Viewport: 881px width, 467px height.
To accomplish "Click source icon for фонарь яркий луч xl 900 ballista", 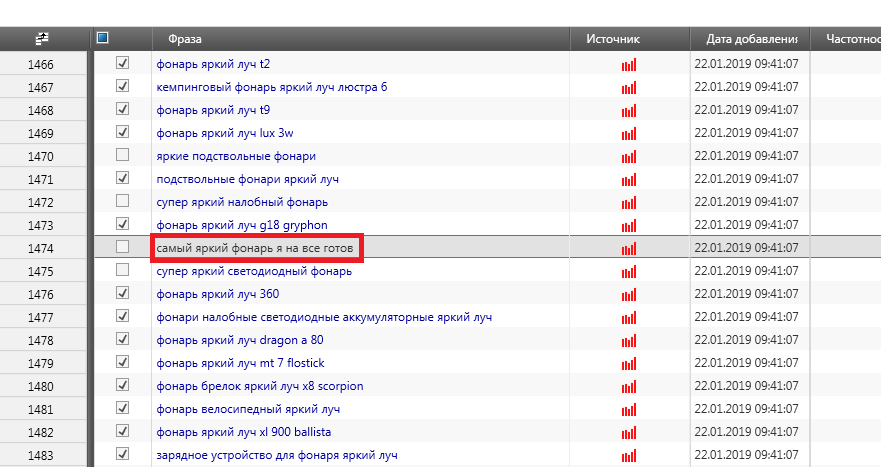I will pyautogui.click(x=629, y=433).
